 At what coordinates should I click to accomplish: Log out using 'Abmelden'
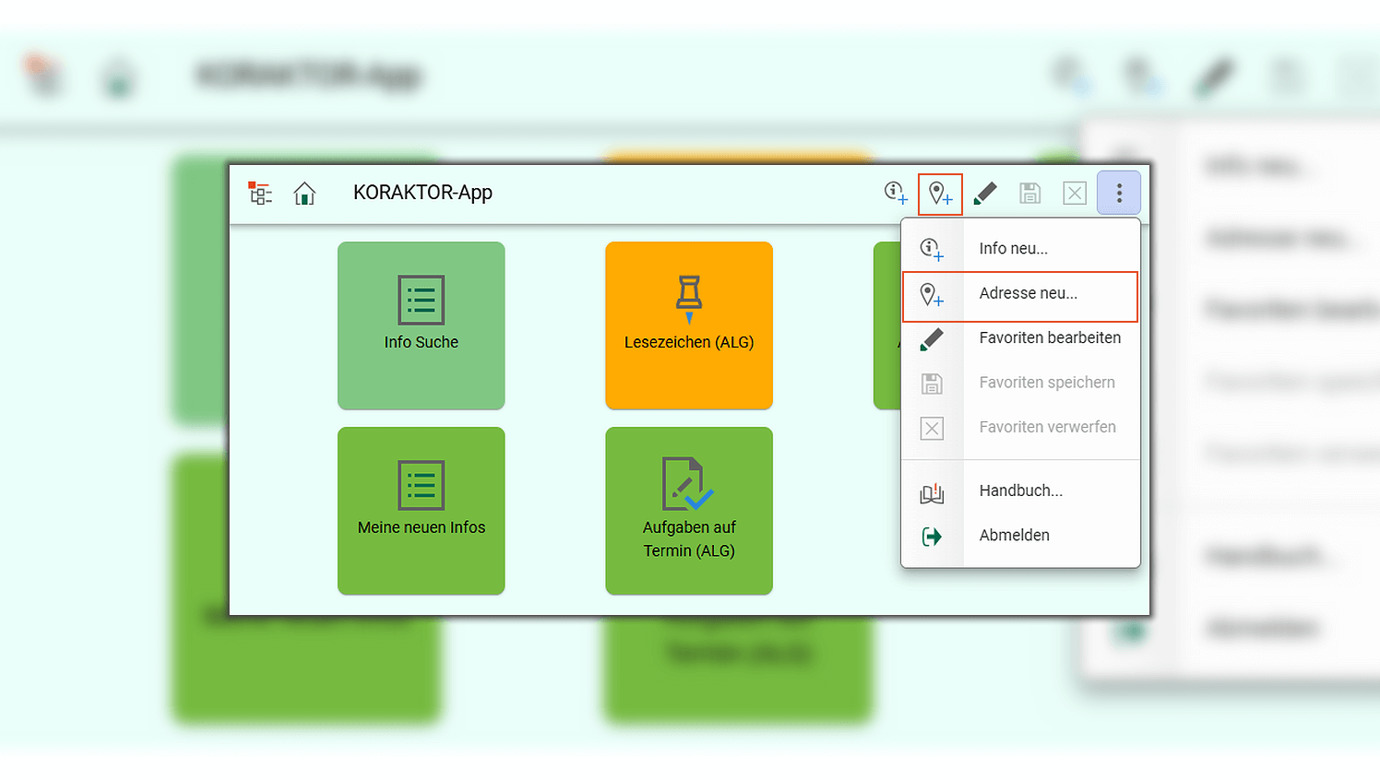click(x=1014, y=535)
